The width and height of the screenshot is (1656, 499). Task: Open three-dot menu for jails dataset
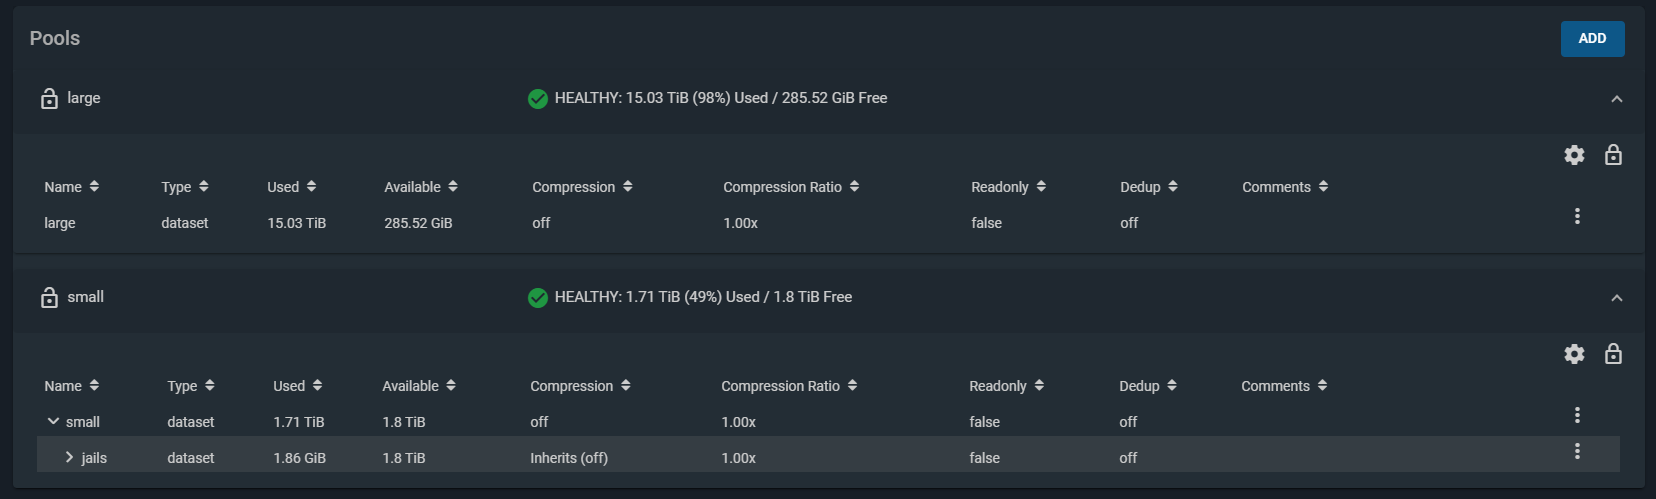tap(1577, 451)
